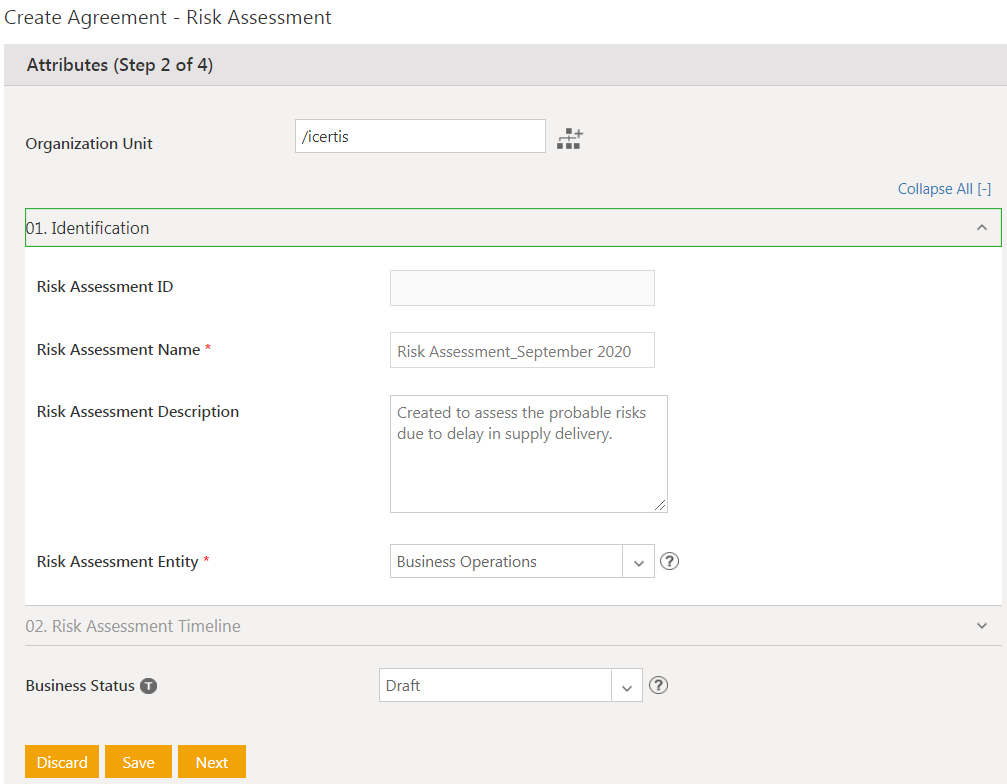The width and height of the screenshot is (1007, 784).
Task: Click the T badge next to Business Status
Action: pyautogui.click(x=149, y=686)
